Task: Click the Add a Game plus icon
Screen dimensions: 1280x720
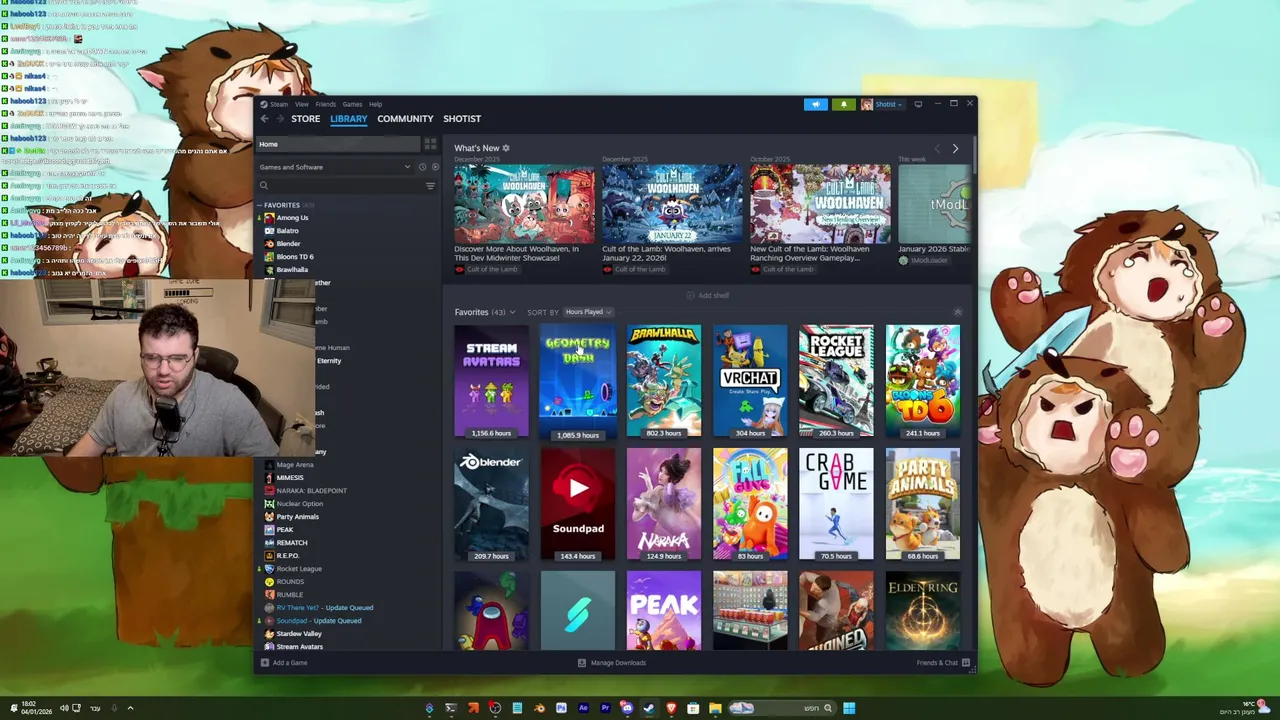Action: tap(265, 663)
